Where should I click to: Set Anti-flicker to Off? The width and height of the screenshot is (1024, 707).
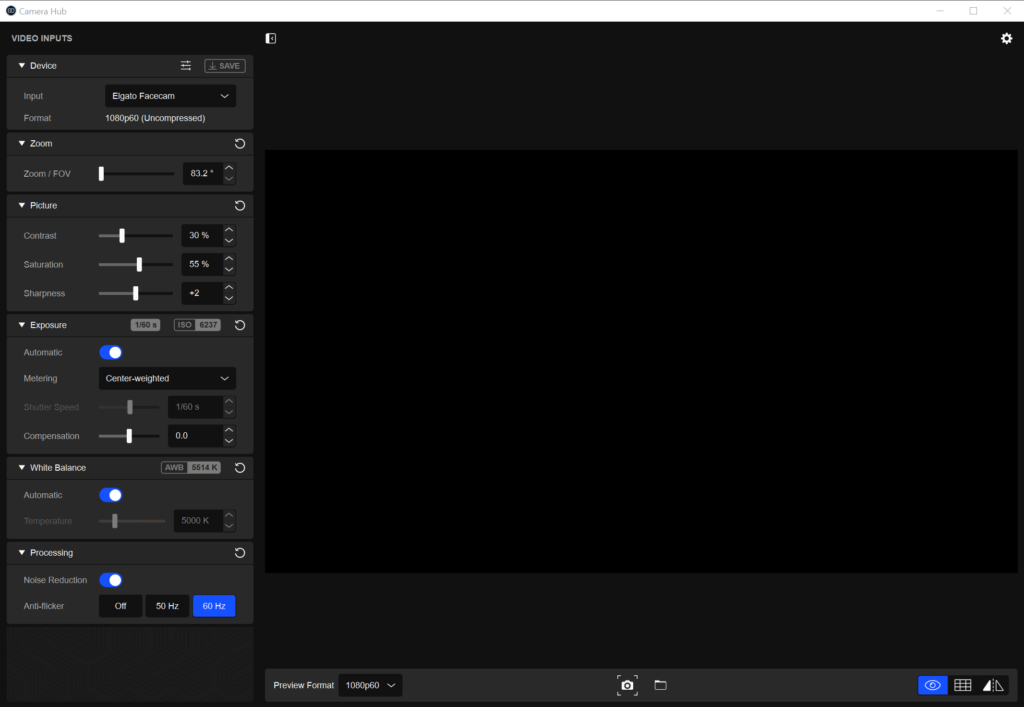click(x=121, y=606)
